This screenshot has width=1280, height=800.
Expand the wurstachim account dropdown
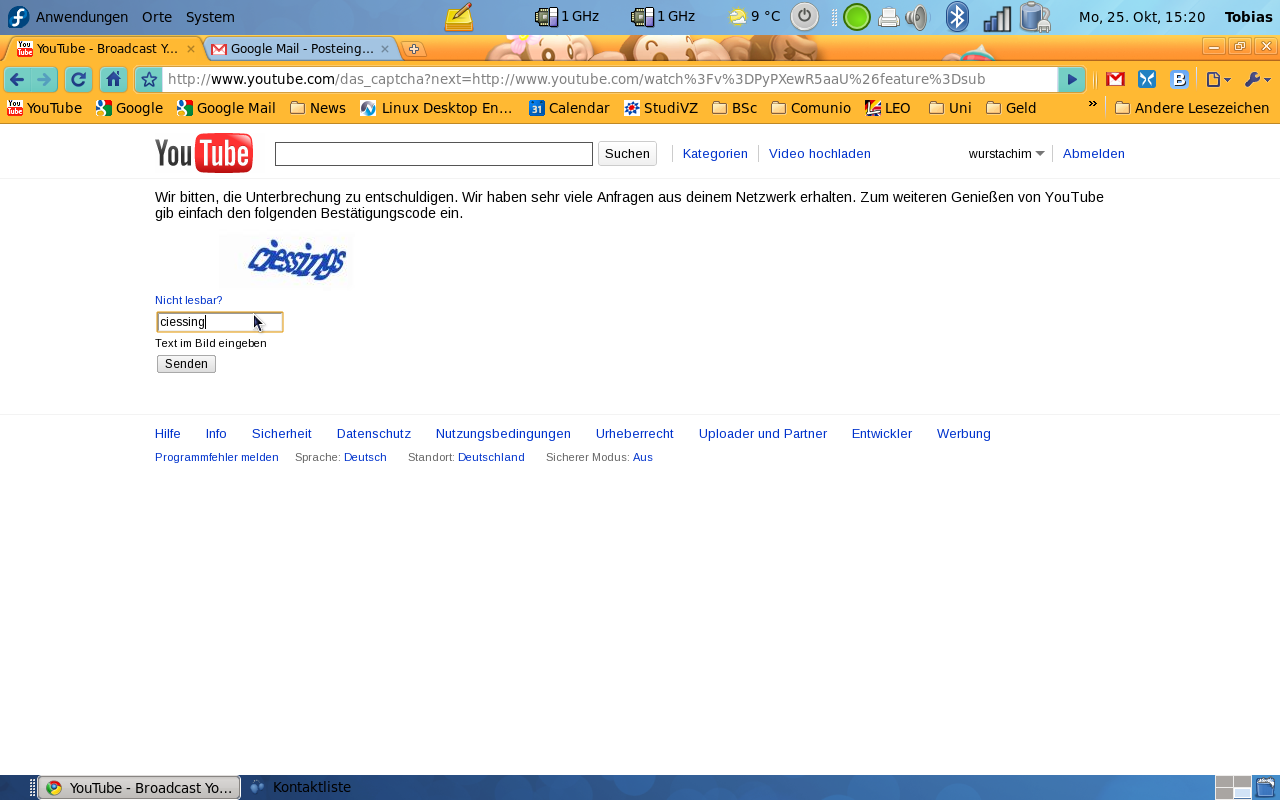click(1006, 154)
